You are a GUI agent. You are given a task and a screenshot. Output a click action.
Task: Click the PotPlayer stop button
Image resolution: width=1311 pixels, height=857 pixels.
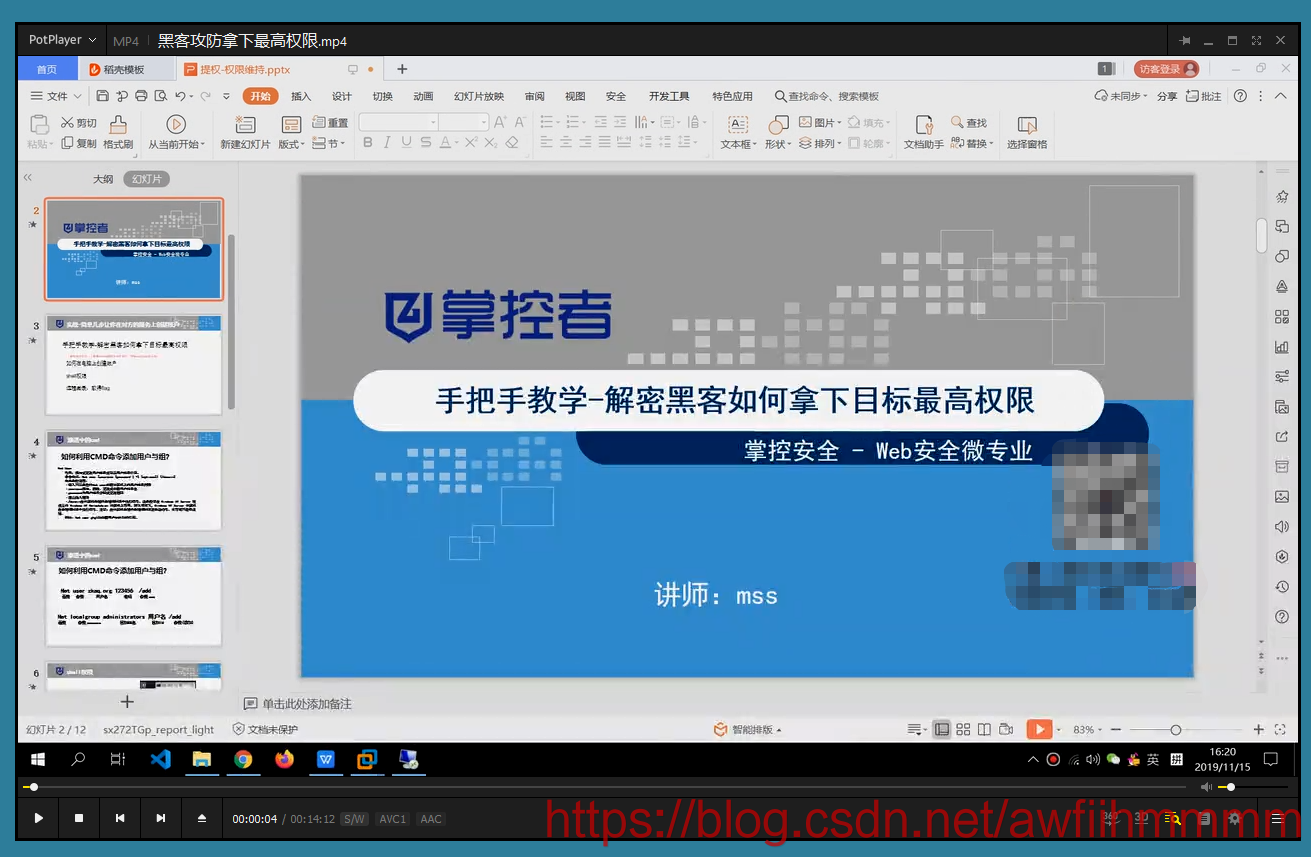[79, 818]
